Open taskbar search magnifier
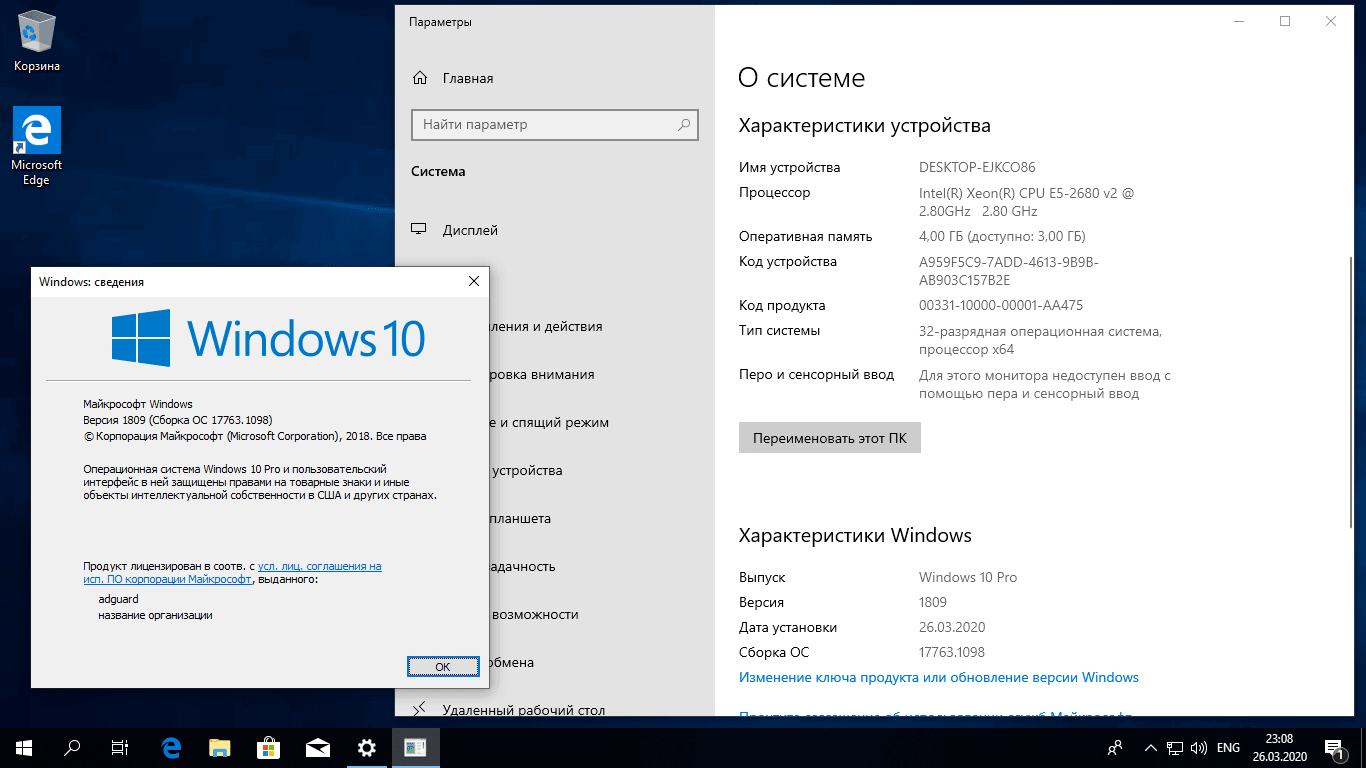 point(72,747)
